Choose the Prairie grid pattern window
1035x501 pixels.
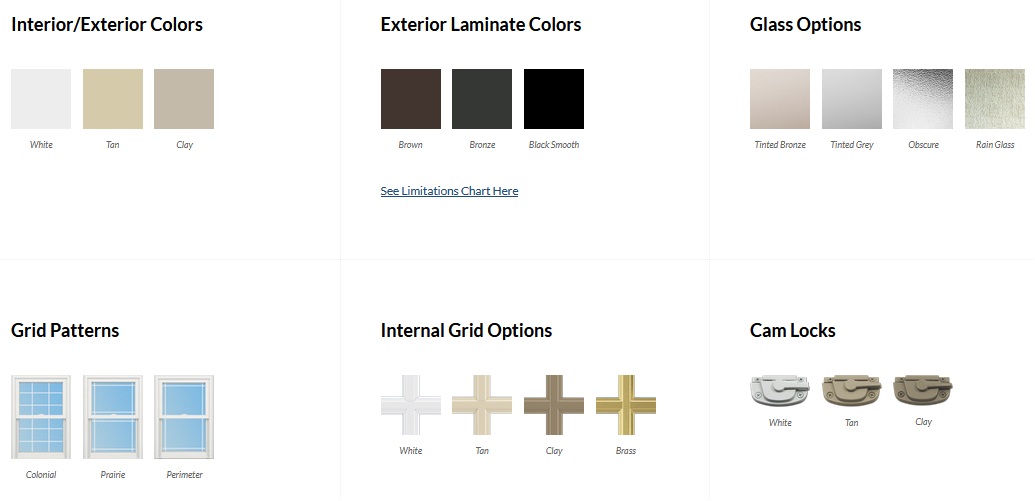(x=113, y=417)
